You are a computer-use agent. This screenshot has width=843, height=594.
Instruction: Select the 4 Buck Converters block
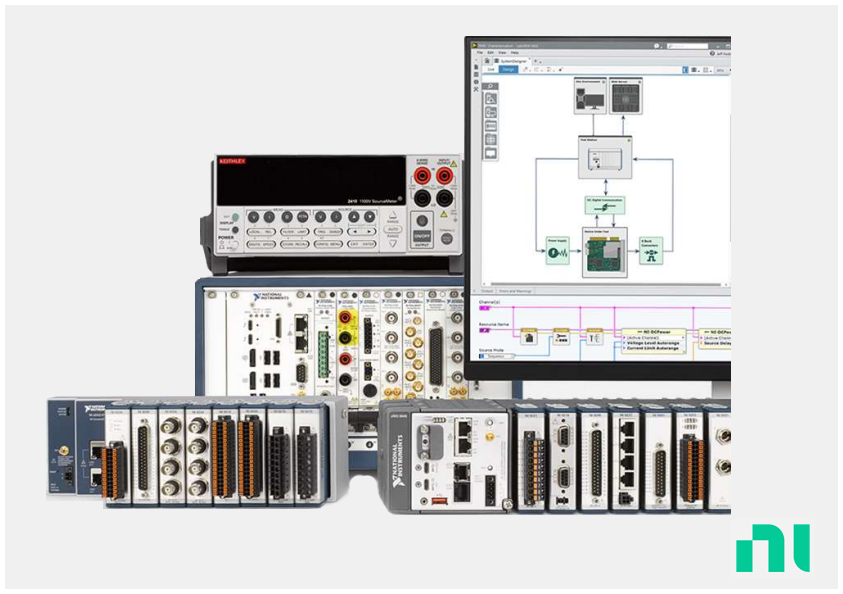651,251
